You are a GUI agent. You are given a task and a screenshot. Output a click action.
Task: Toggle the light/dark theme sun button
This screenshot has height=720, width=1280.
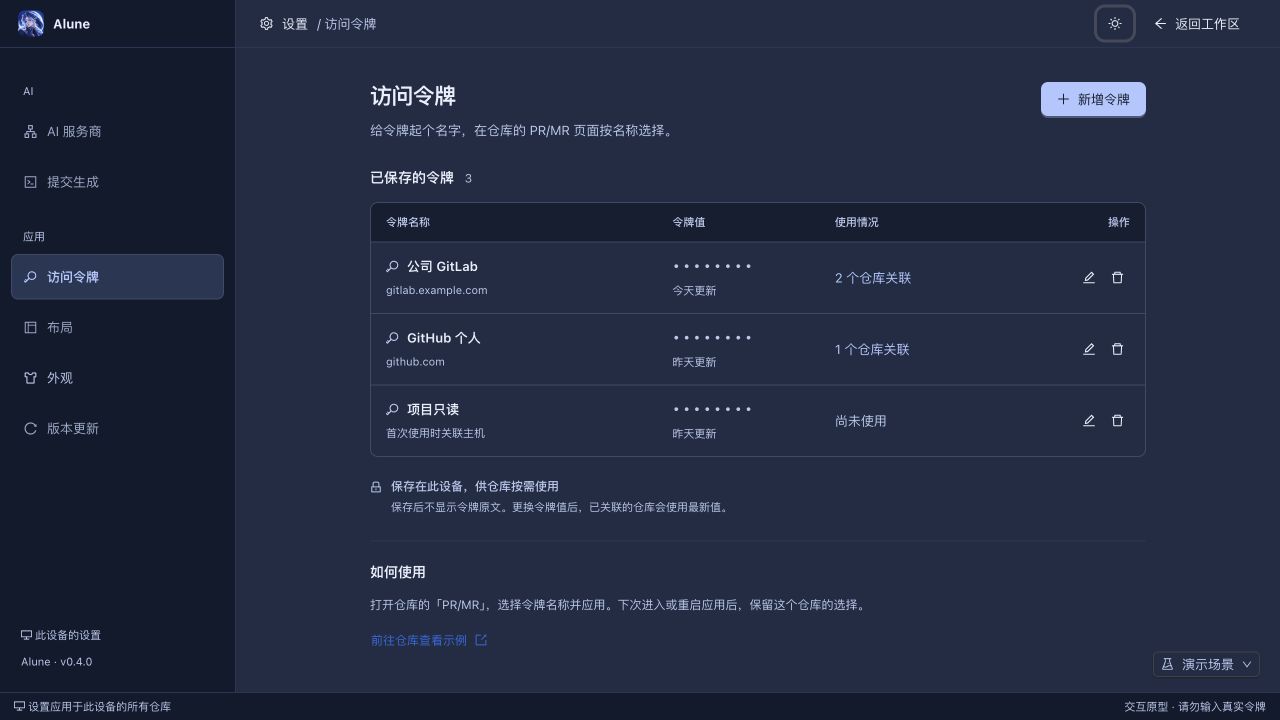tap(1115, 24)
